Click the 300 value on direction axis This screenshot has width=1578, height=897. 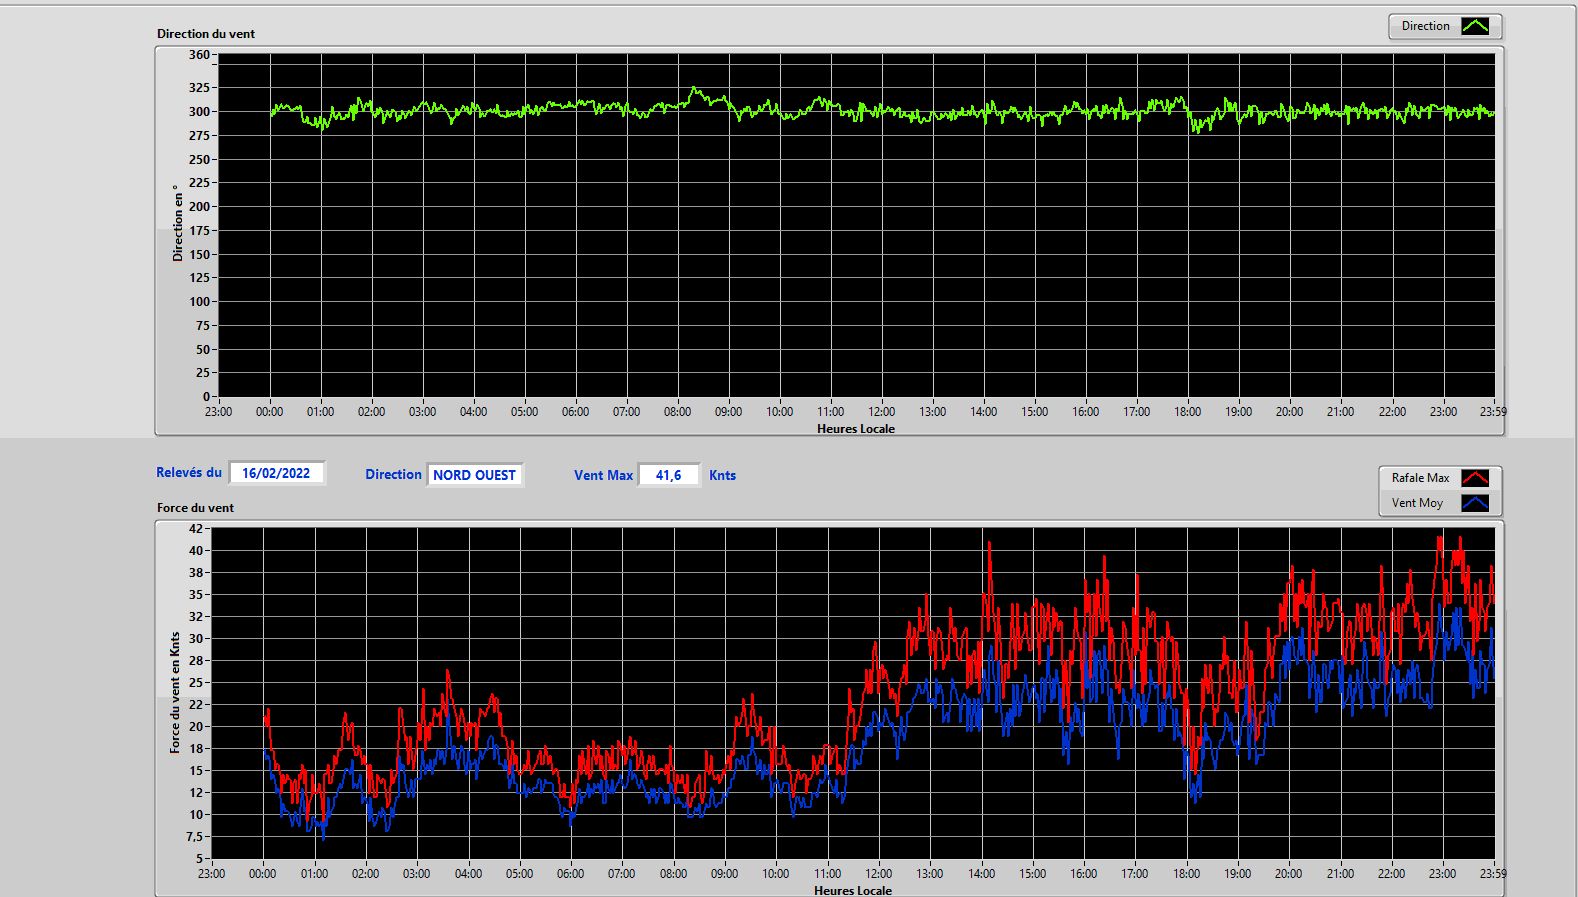199,112
